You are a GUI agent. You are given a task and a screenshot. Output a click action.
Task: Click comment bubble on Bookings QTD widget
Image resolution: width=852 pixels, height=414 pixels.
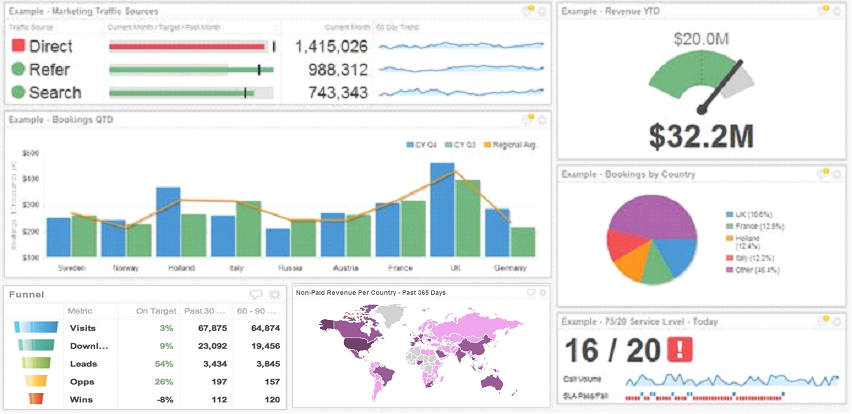tap(528, 119)
